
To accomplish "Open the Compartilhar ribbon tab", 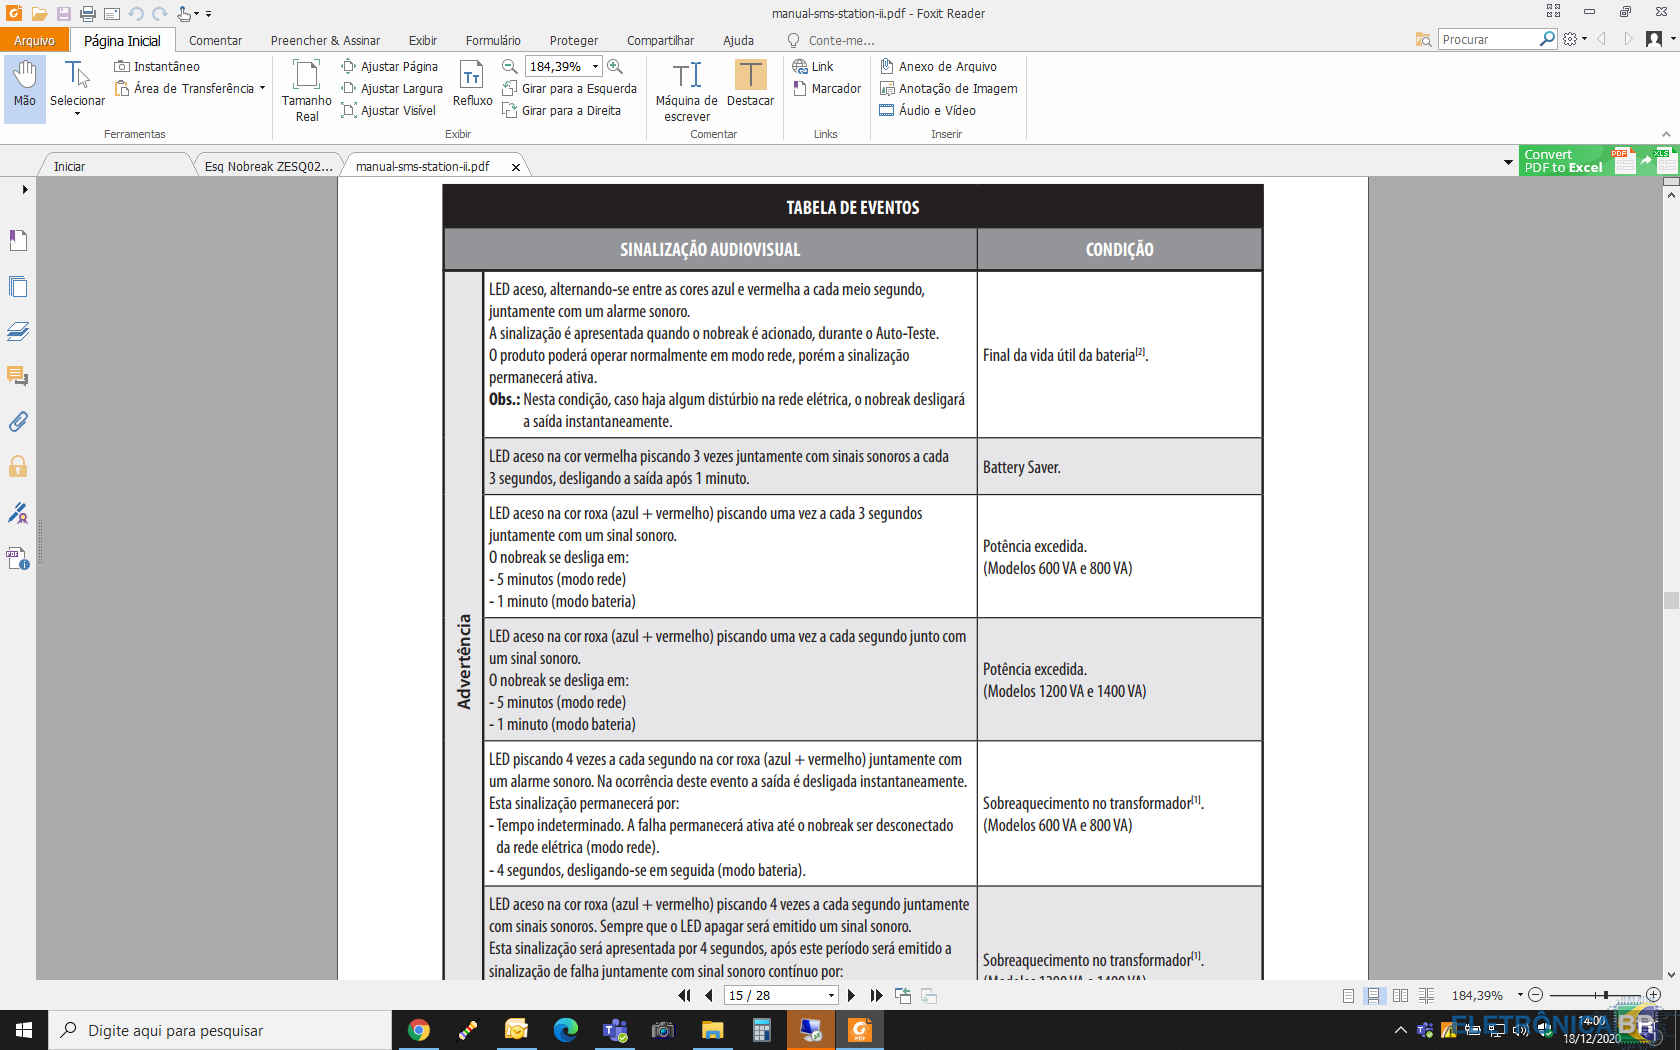I will 660,40.
